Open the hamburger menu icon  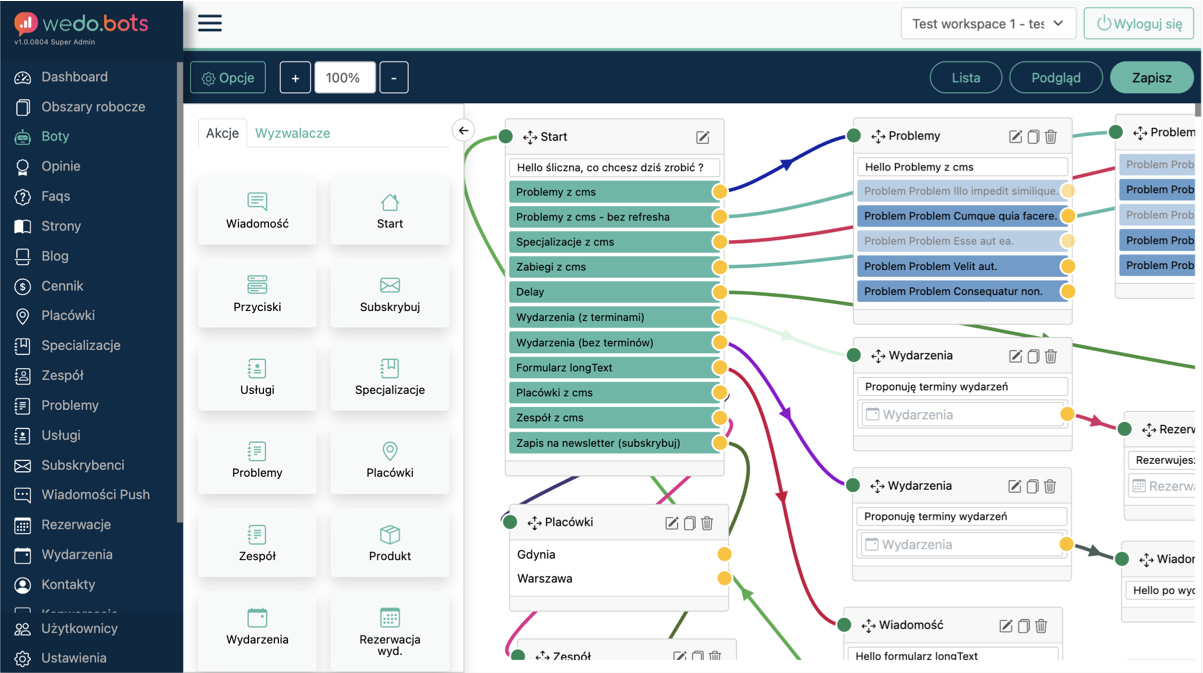(210, 23)
